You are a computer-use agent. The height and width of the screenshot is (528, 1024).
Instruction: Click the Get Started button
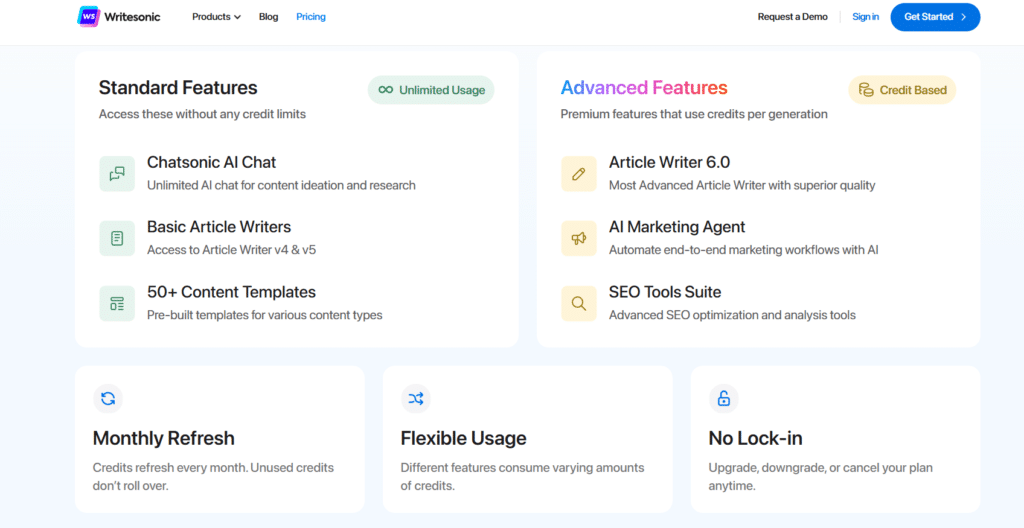point(935,17)
